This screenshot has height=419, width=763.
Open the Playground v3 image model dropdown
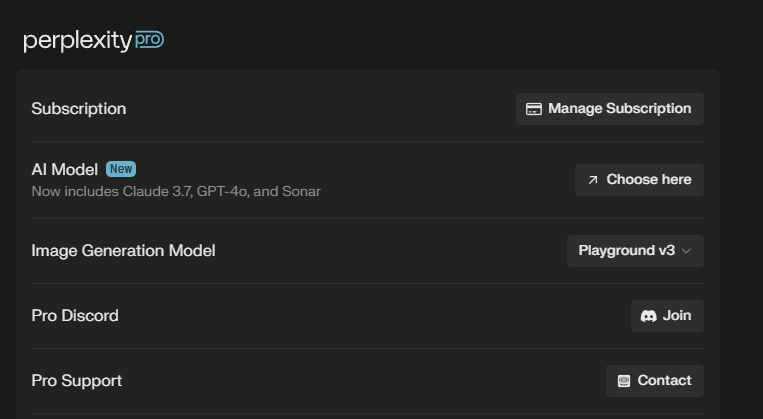(635, 251)
